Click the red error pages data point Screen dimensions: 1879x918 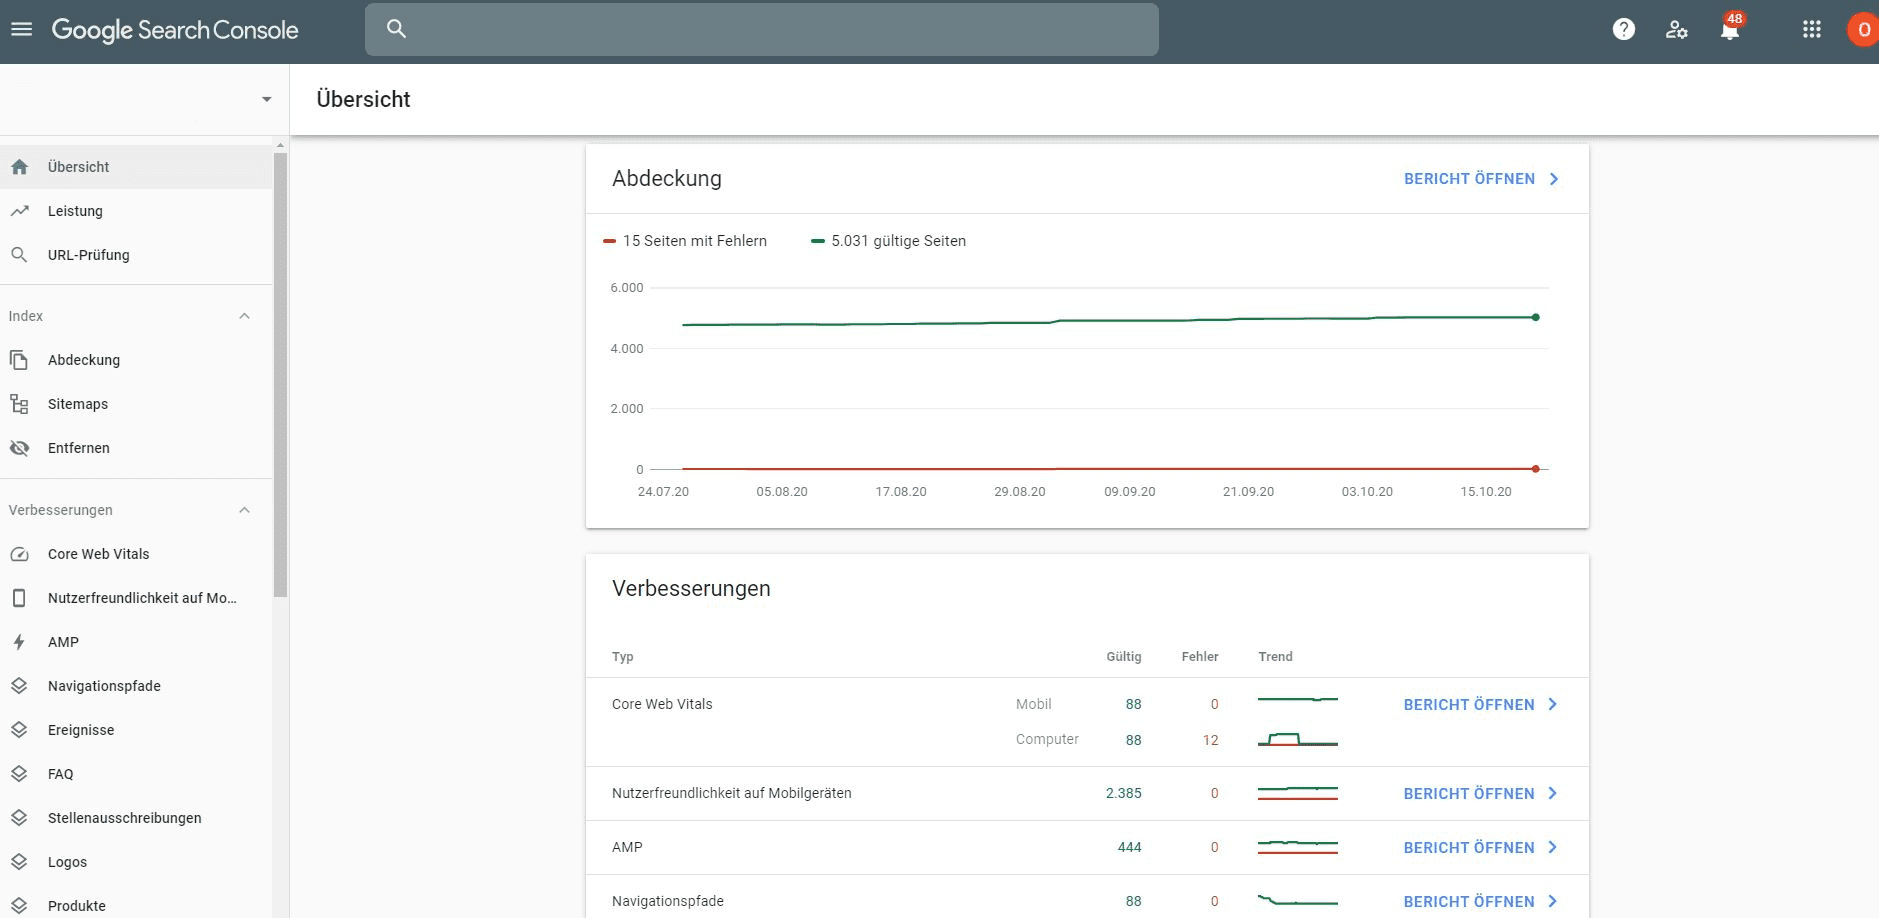1535,469
